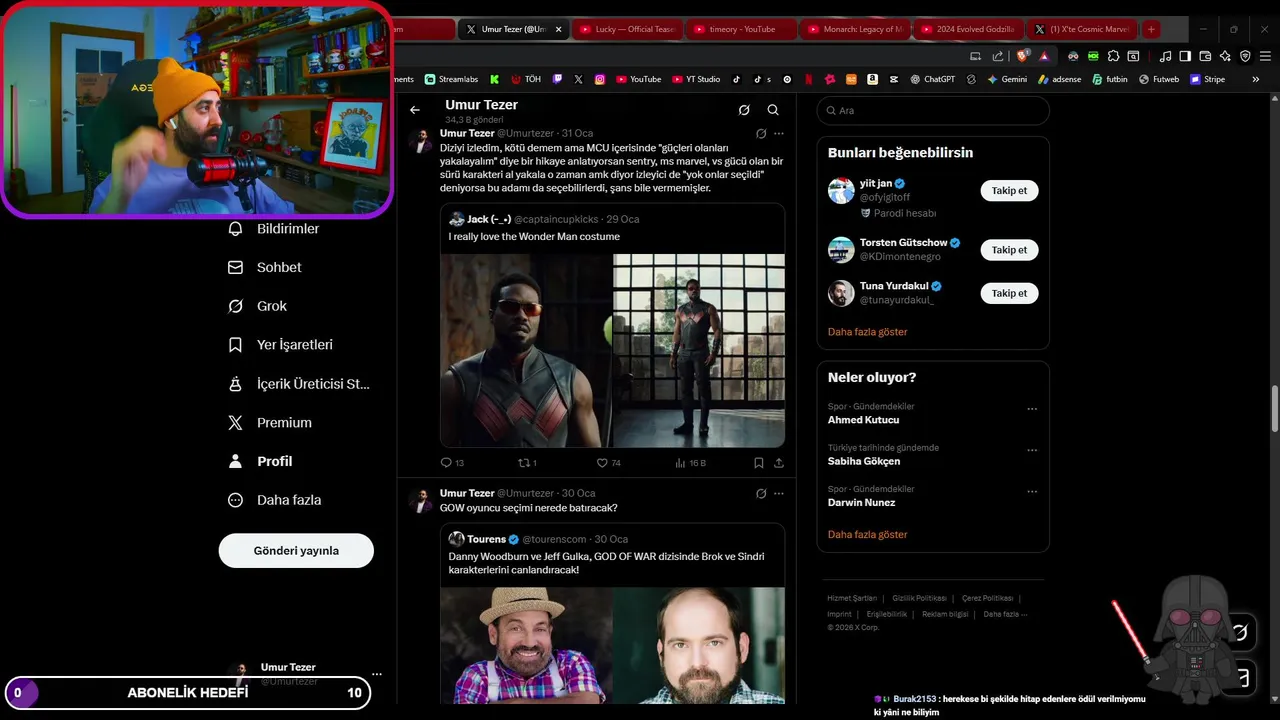Switch to the 2024 Evolved Godzilla tab

coord(969,29)
